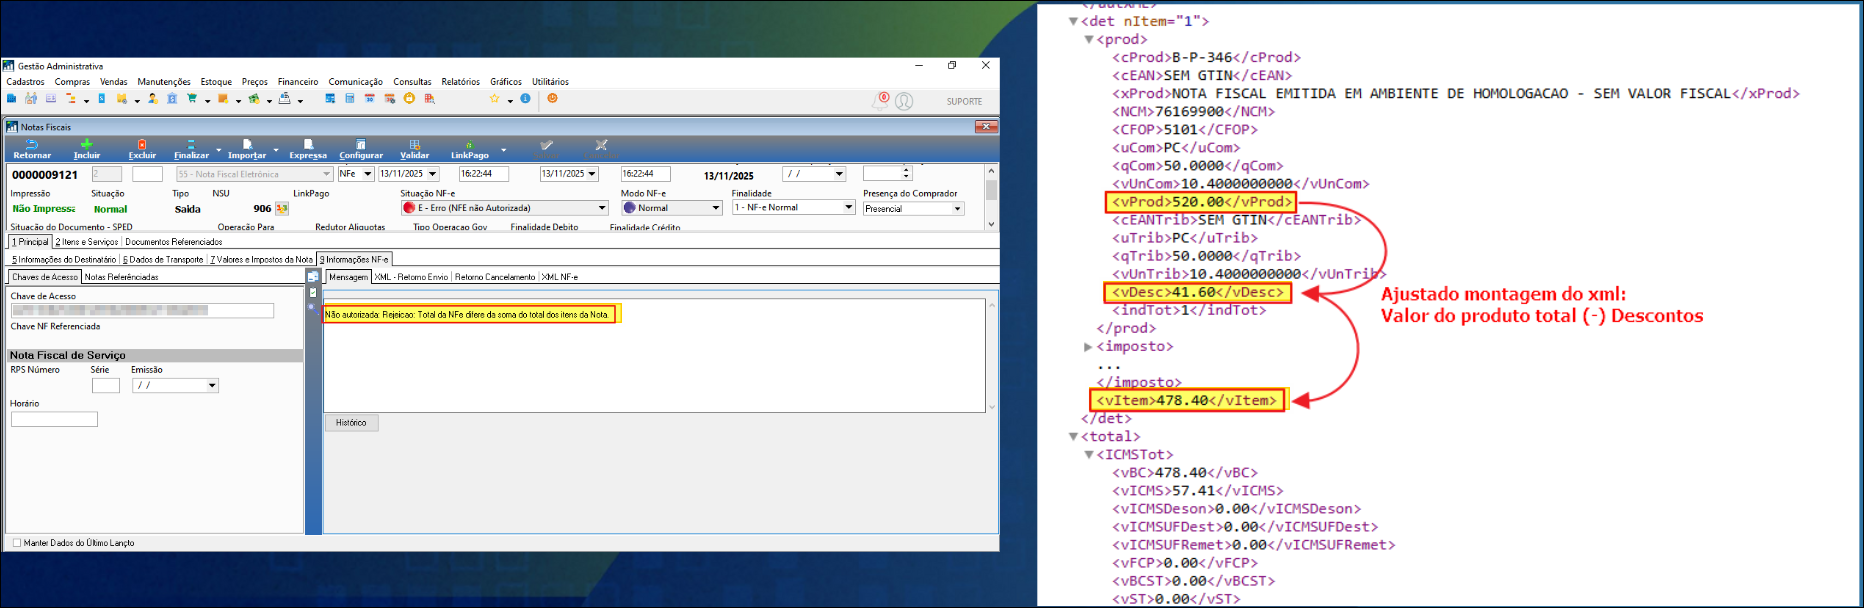Click the Histórico button
Screen dimensions: 1864x608
(x=351, y=423)
